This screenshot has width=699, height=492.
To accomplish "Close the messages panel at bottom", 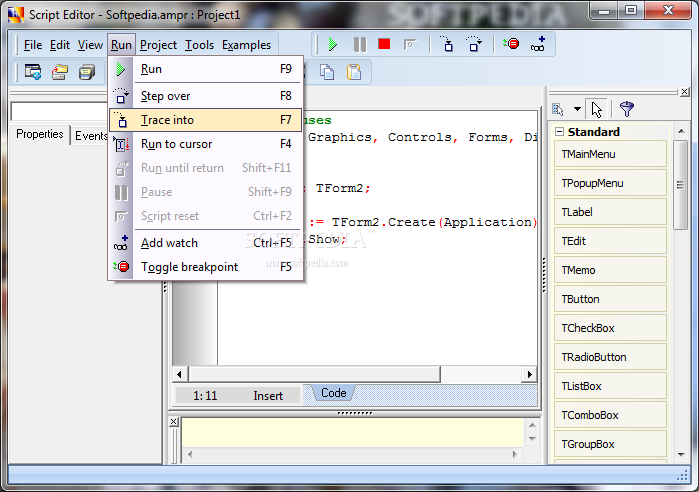I will [x=174, y=422].
